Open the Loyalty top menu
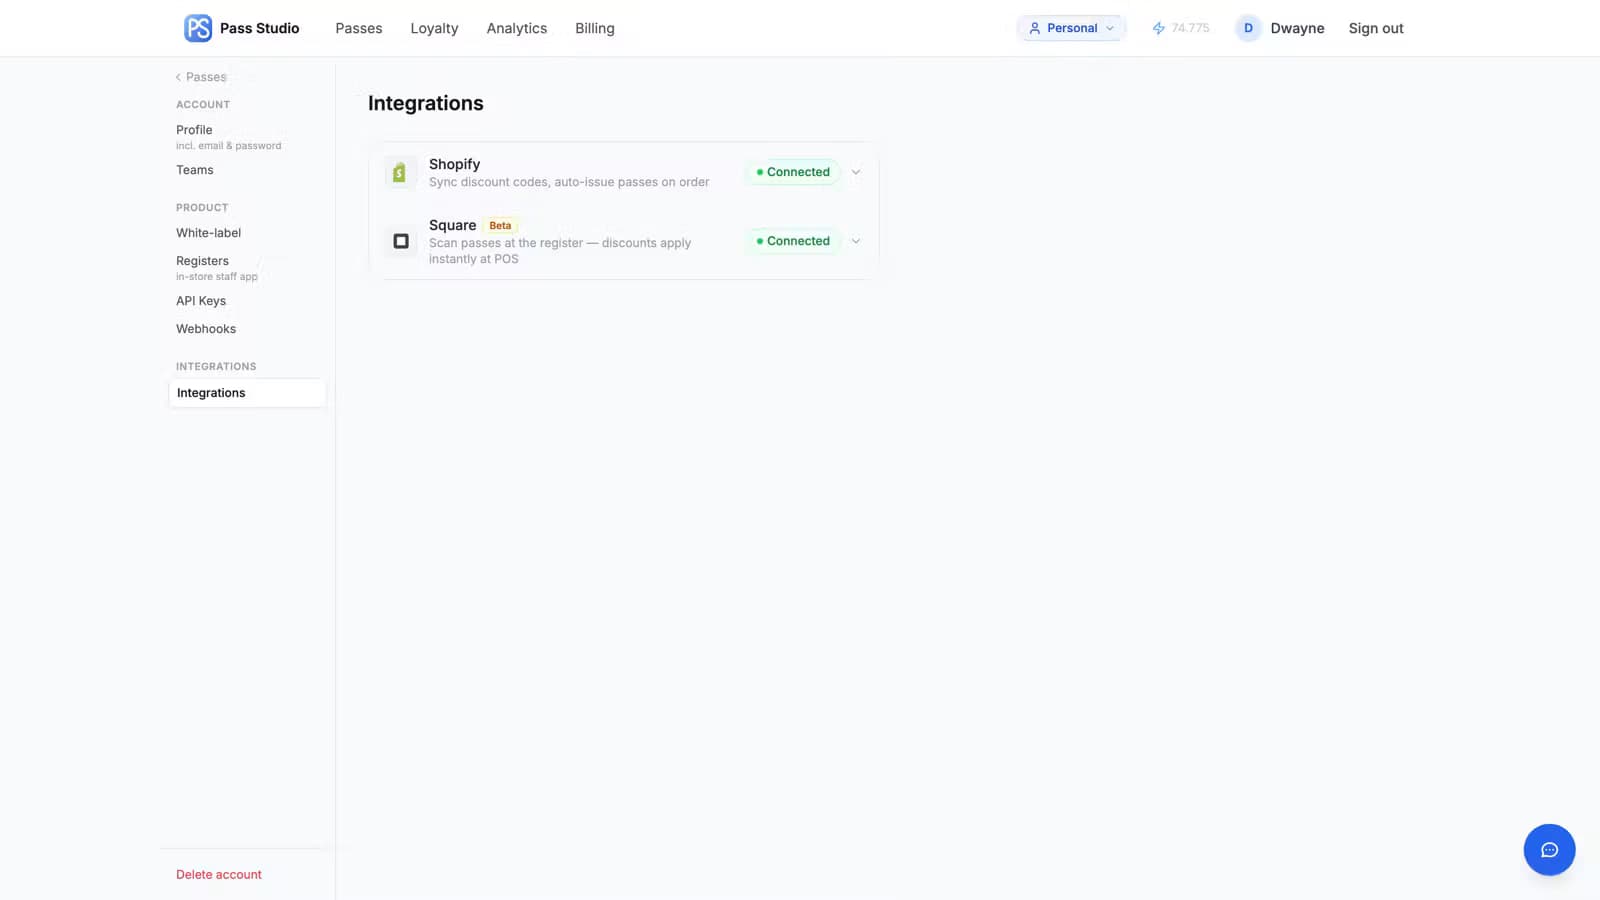 (434, 28)
